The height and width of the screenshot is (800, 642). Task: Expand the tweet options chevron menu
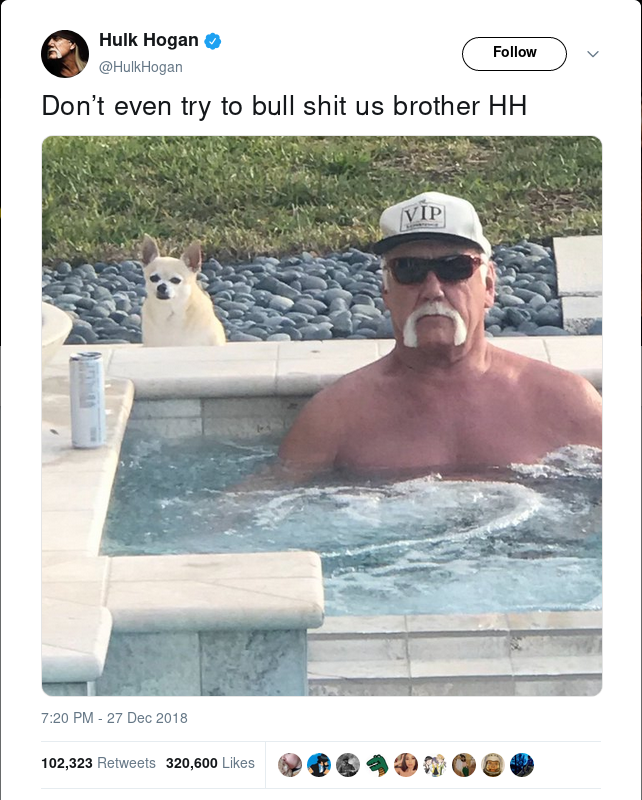593,54
